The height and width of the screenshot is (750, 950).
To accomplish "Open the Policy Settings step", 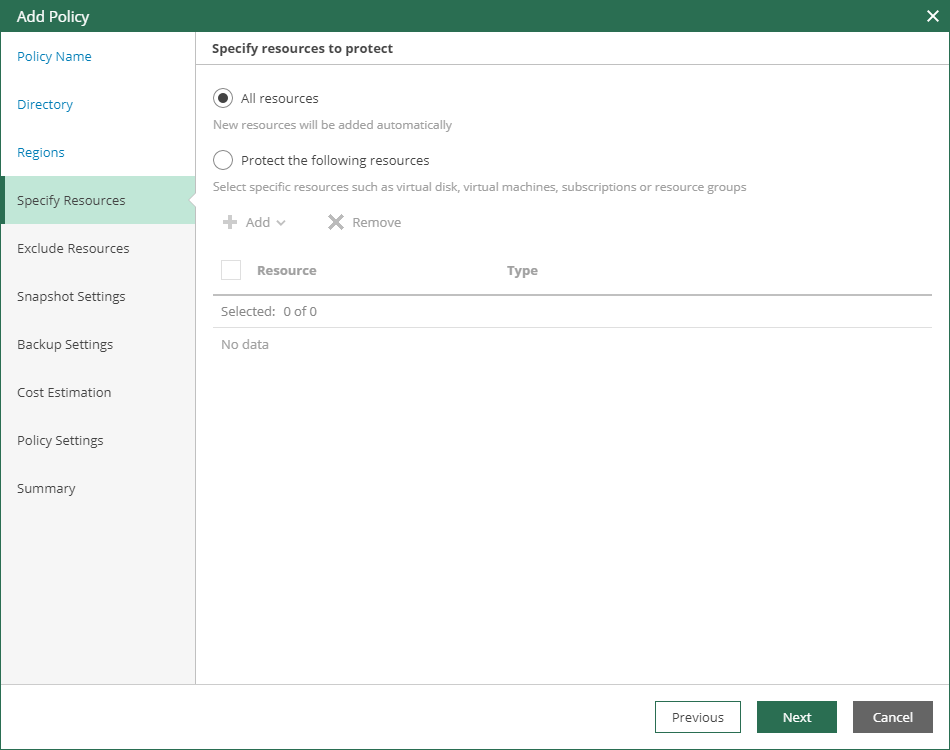I will pos(60,440).
